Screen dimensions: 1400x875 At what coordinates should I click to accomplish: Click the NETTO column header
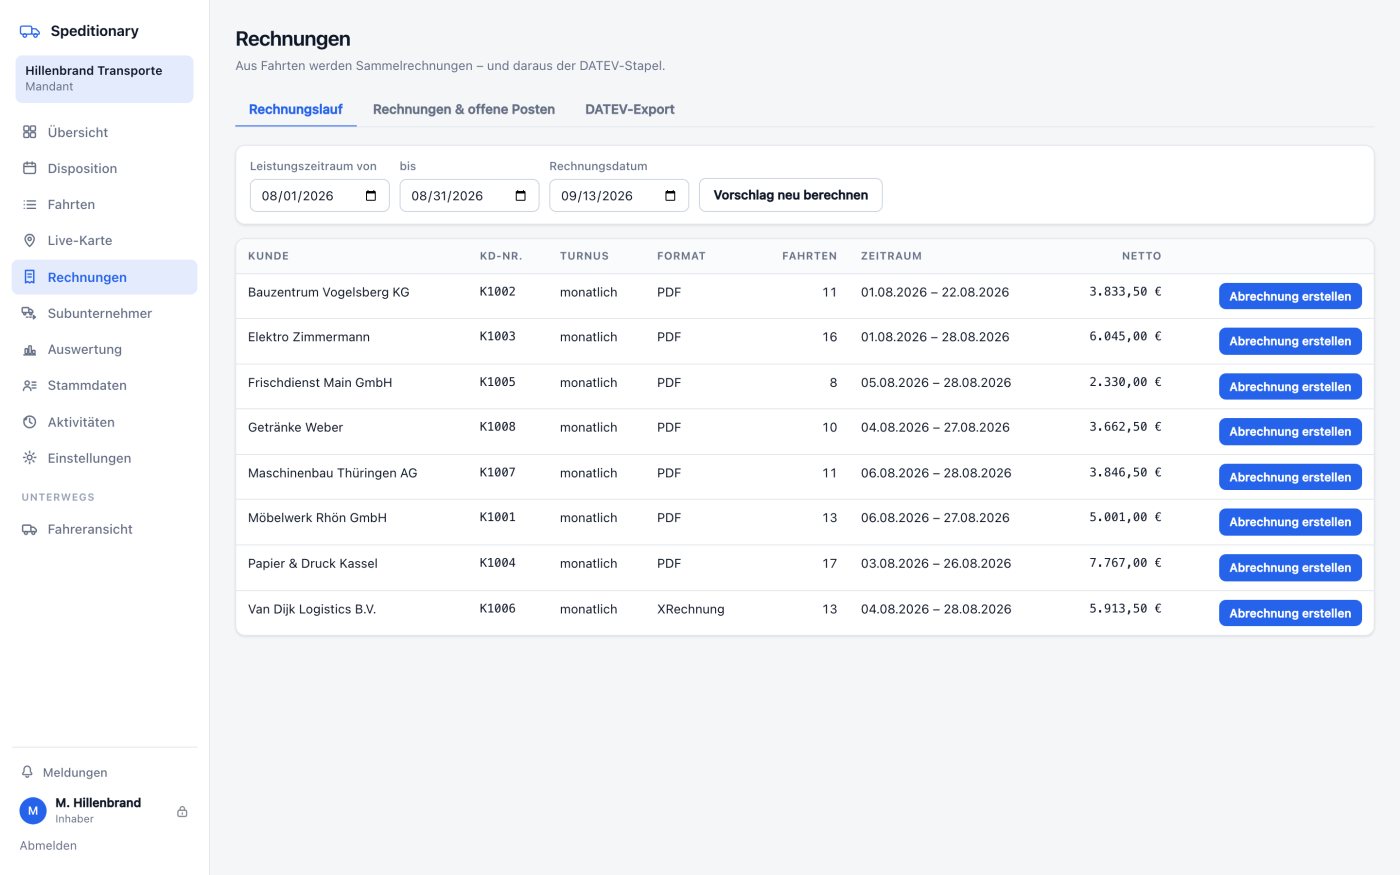(x=1141, y=256)
